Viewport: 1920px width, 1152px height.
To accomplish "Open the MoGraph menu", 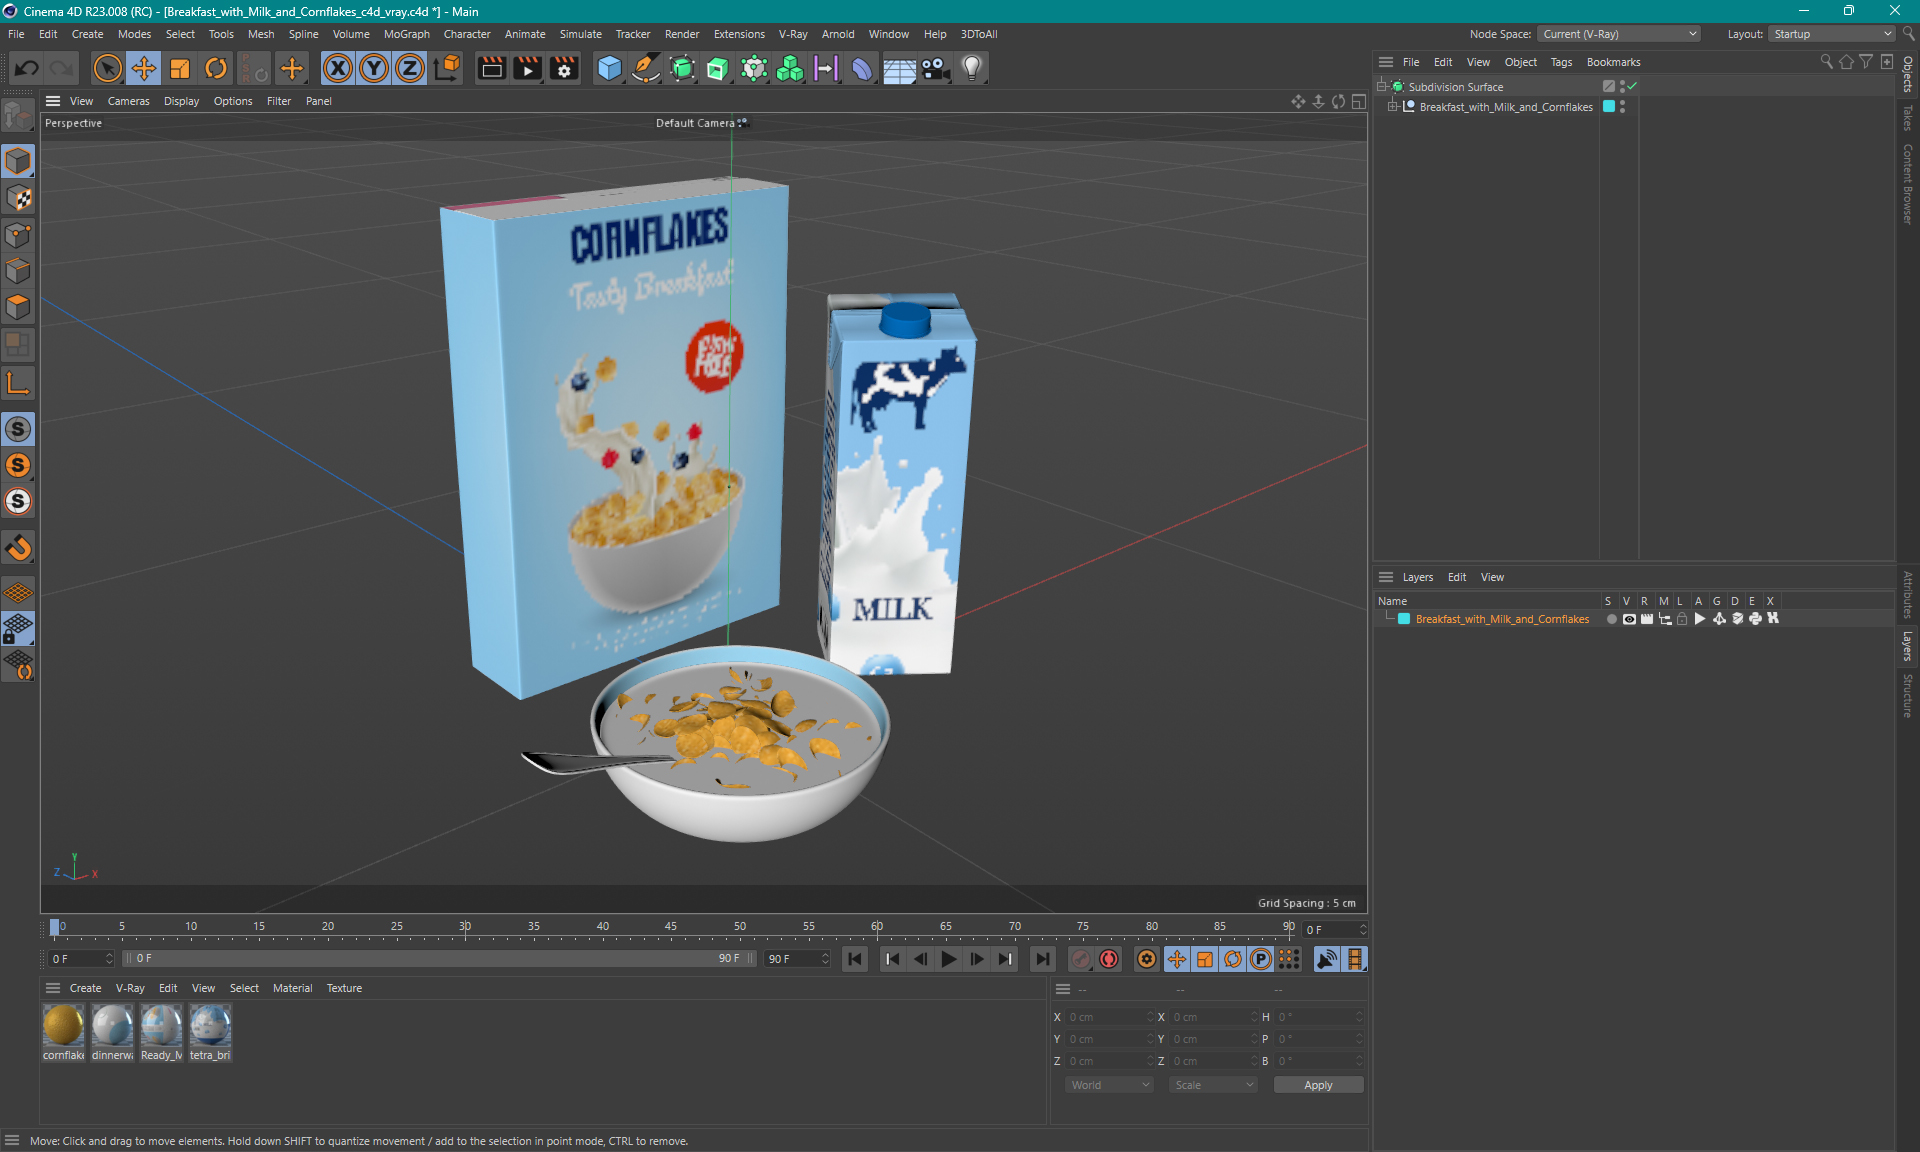I will [406, 34].
